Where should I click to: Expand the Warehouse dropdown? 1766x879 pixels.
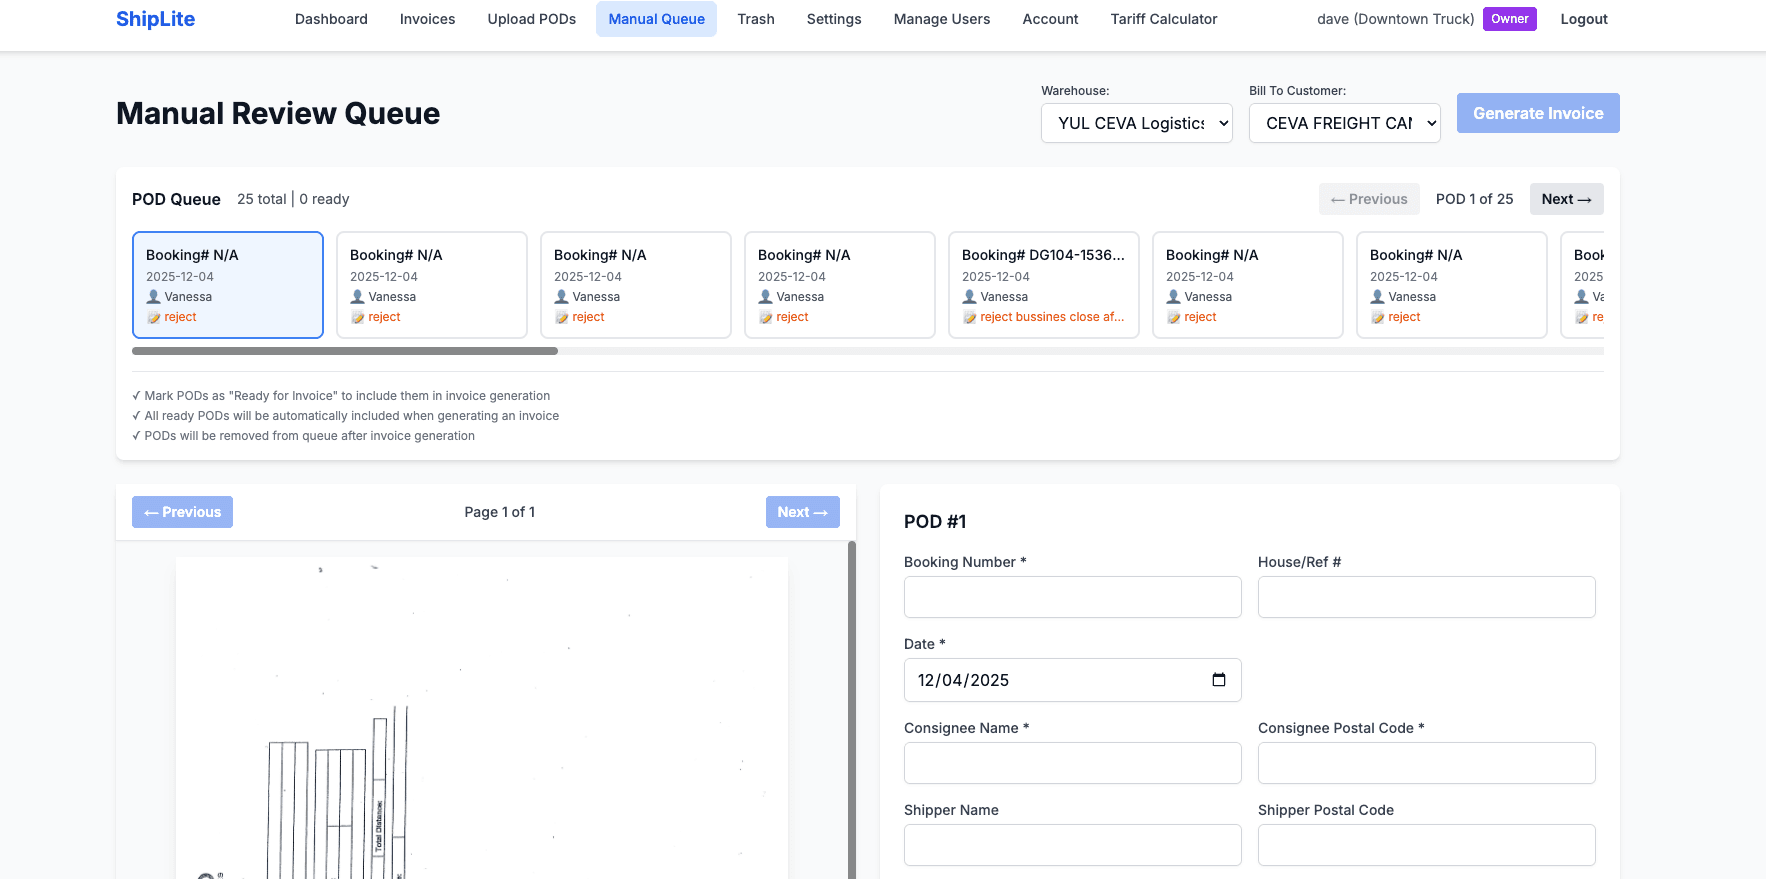click(1136, 123)
